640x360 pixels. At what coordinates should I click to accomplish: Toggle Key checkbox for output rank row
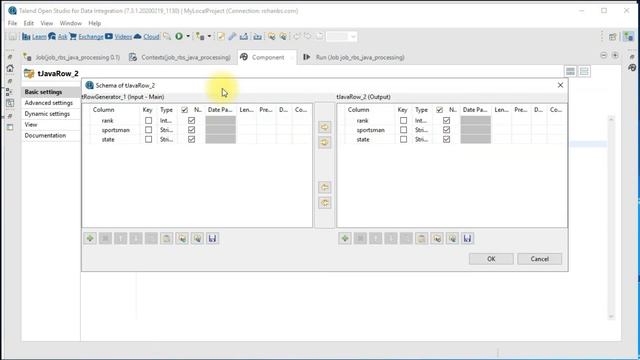click(404, 120)
